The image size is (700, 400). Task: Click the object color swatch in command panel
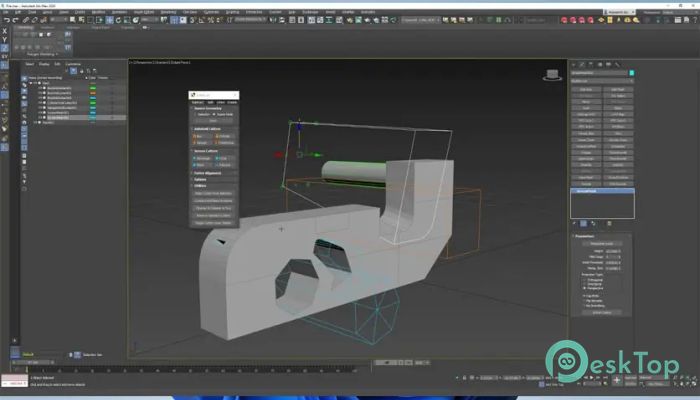(631, 72)
